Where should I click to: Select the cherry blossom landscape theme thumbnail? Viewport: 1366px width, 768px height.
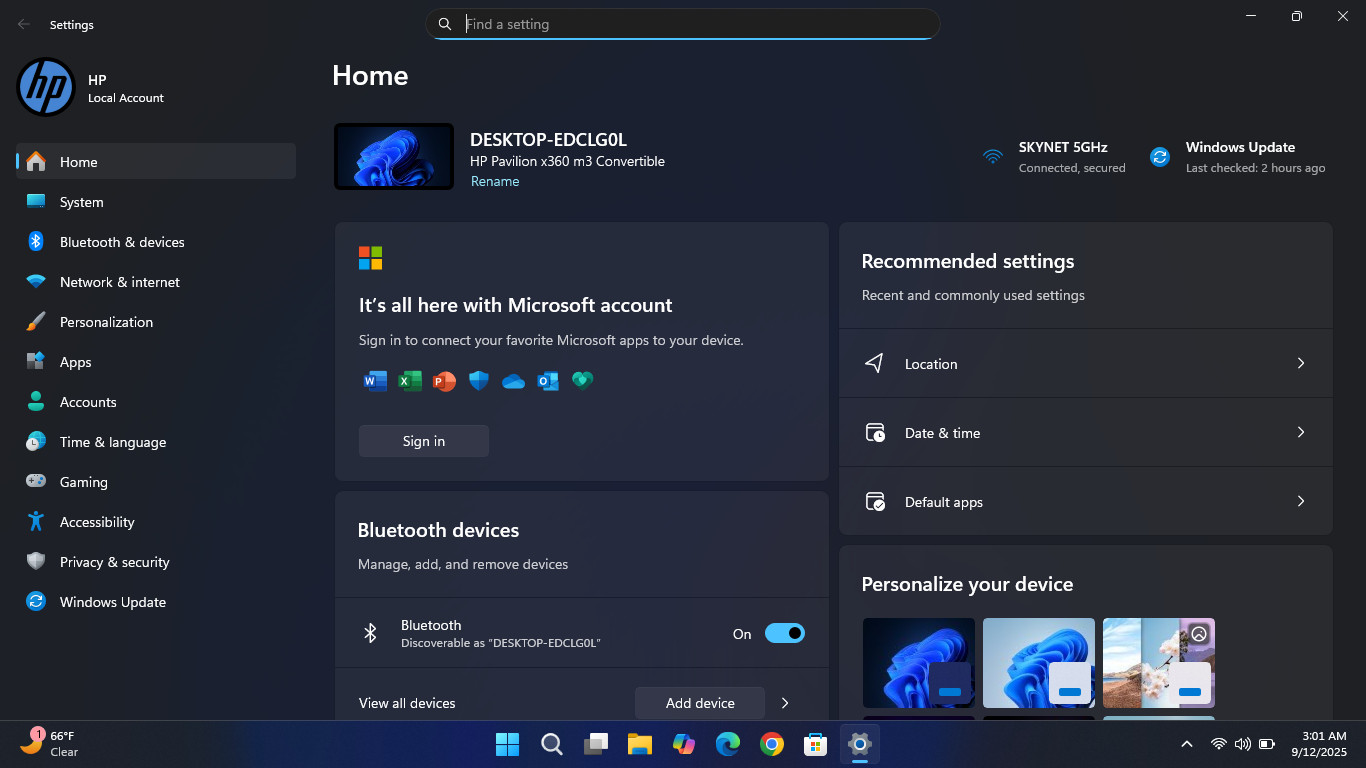pyautogui.click(x=1159, y=663)
